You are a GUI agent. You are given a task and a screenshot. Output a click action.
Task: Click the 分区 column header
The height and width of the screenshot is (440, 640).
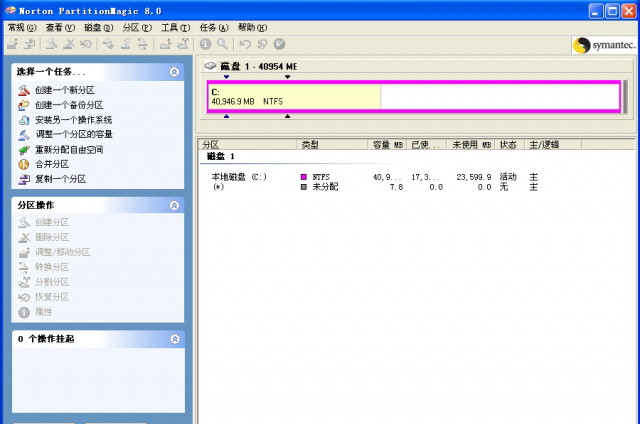click(x=248, y=144)
